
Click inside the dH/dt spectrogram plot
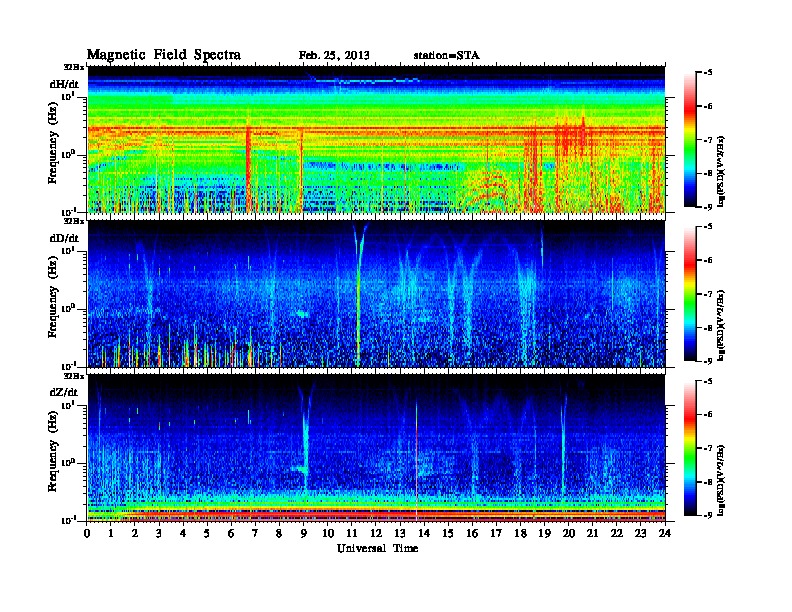click(376, 139)
